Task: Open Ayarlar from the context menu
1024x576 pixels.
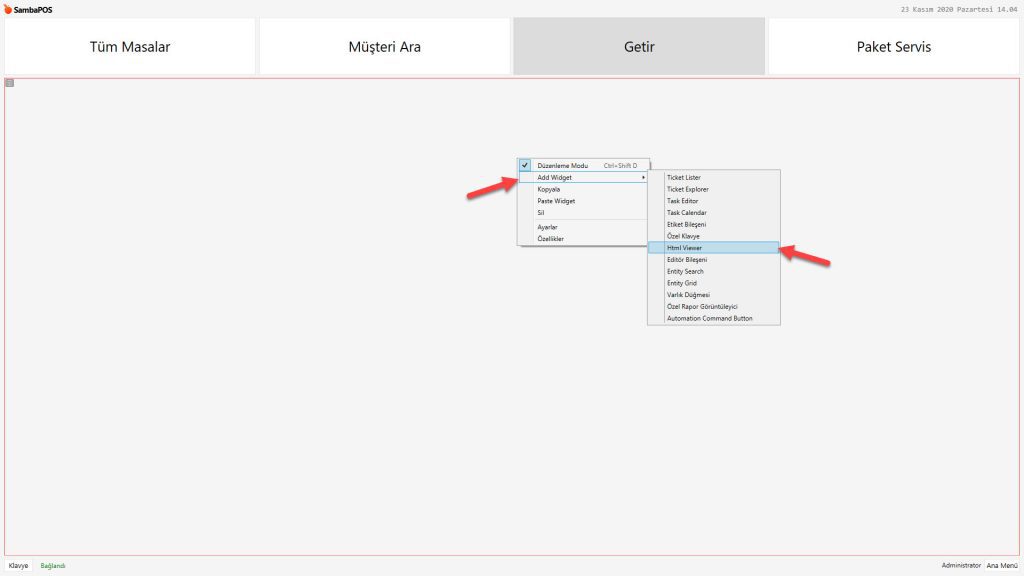Action: [x=547, y=227]
